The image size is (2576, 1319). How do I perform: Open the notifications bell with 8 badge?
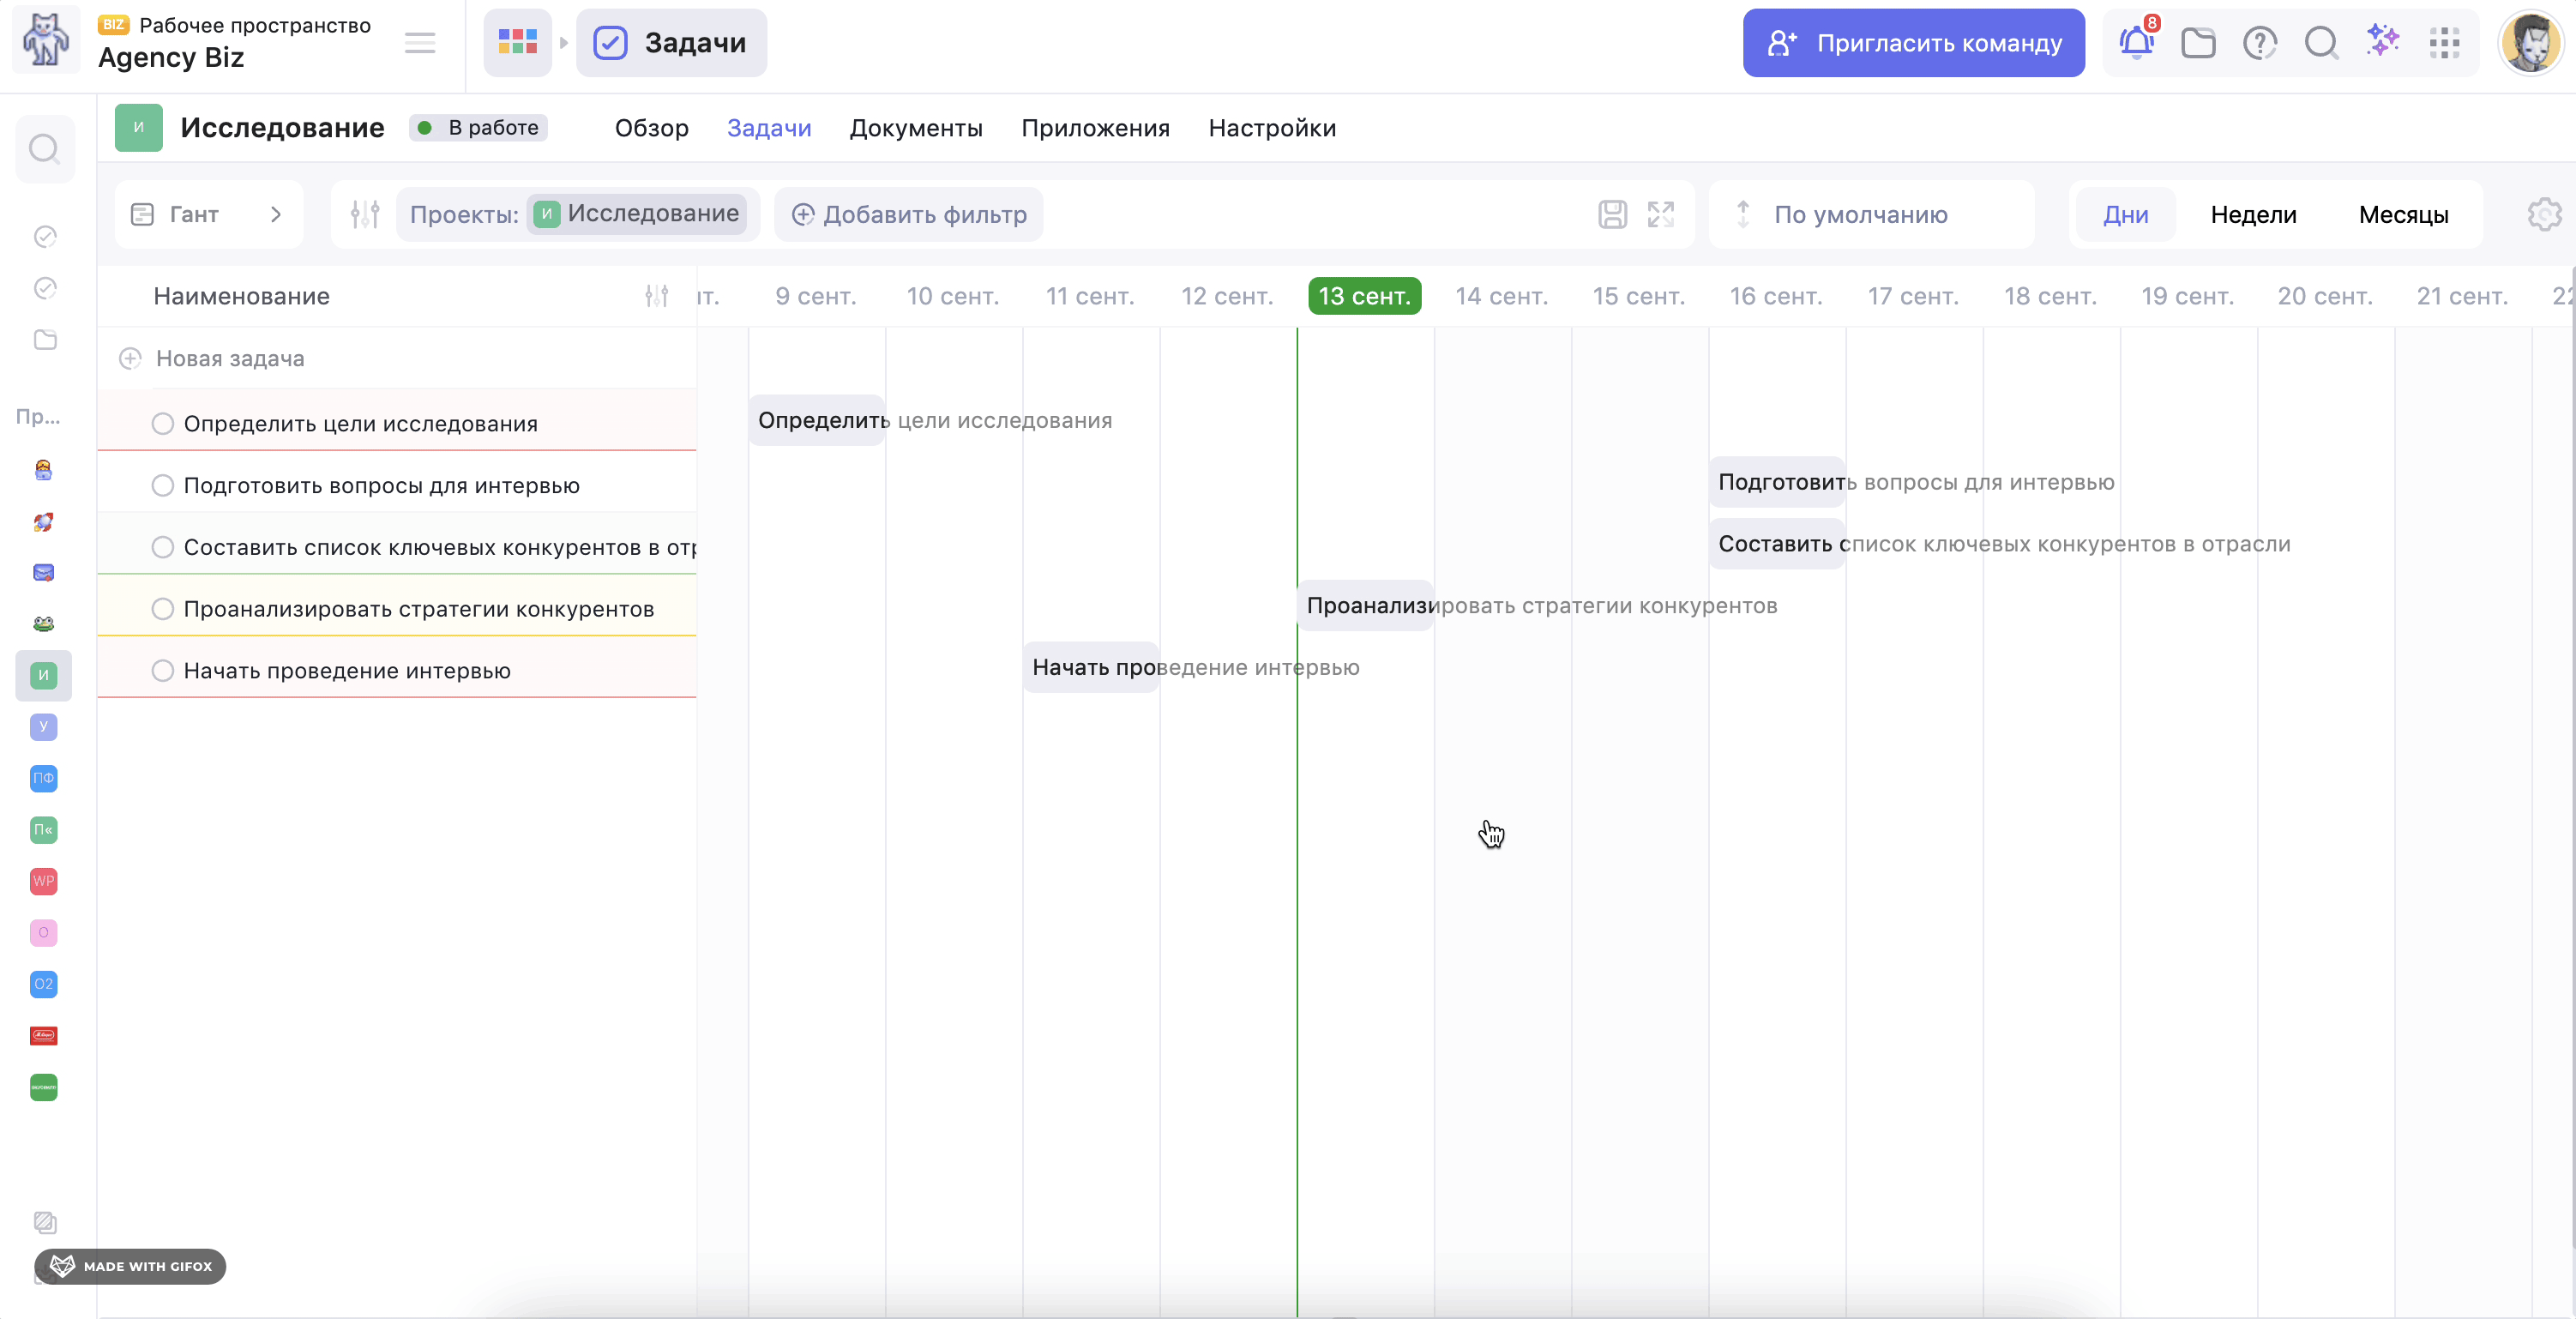pyautogui.click(x=2137, y=42)
